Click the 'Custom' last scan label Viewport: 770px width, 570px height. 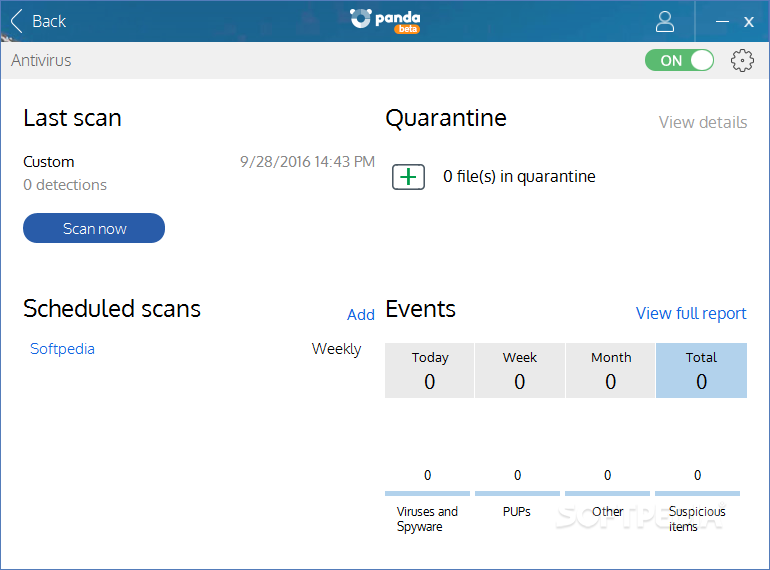[49, 162]
